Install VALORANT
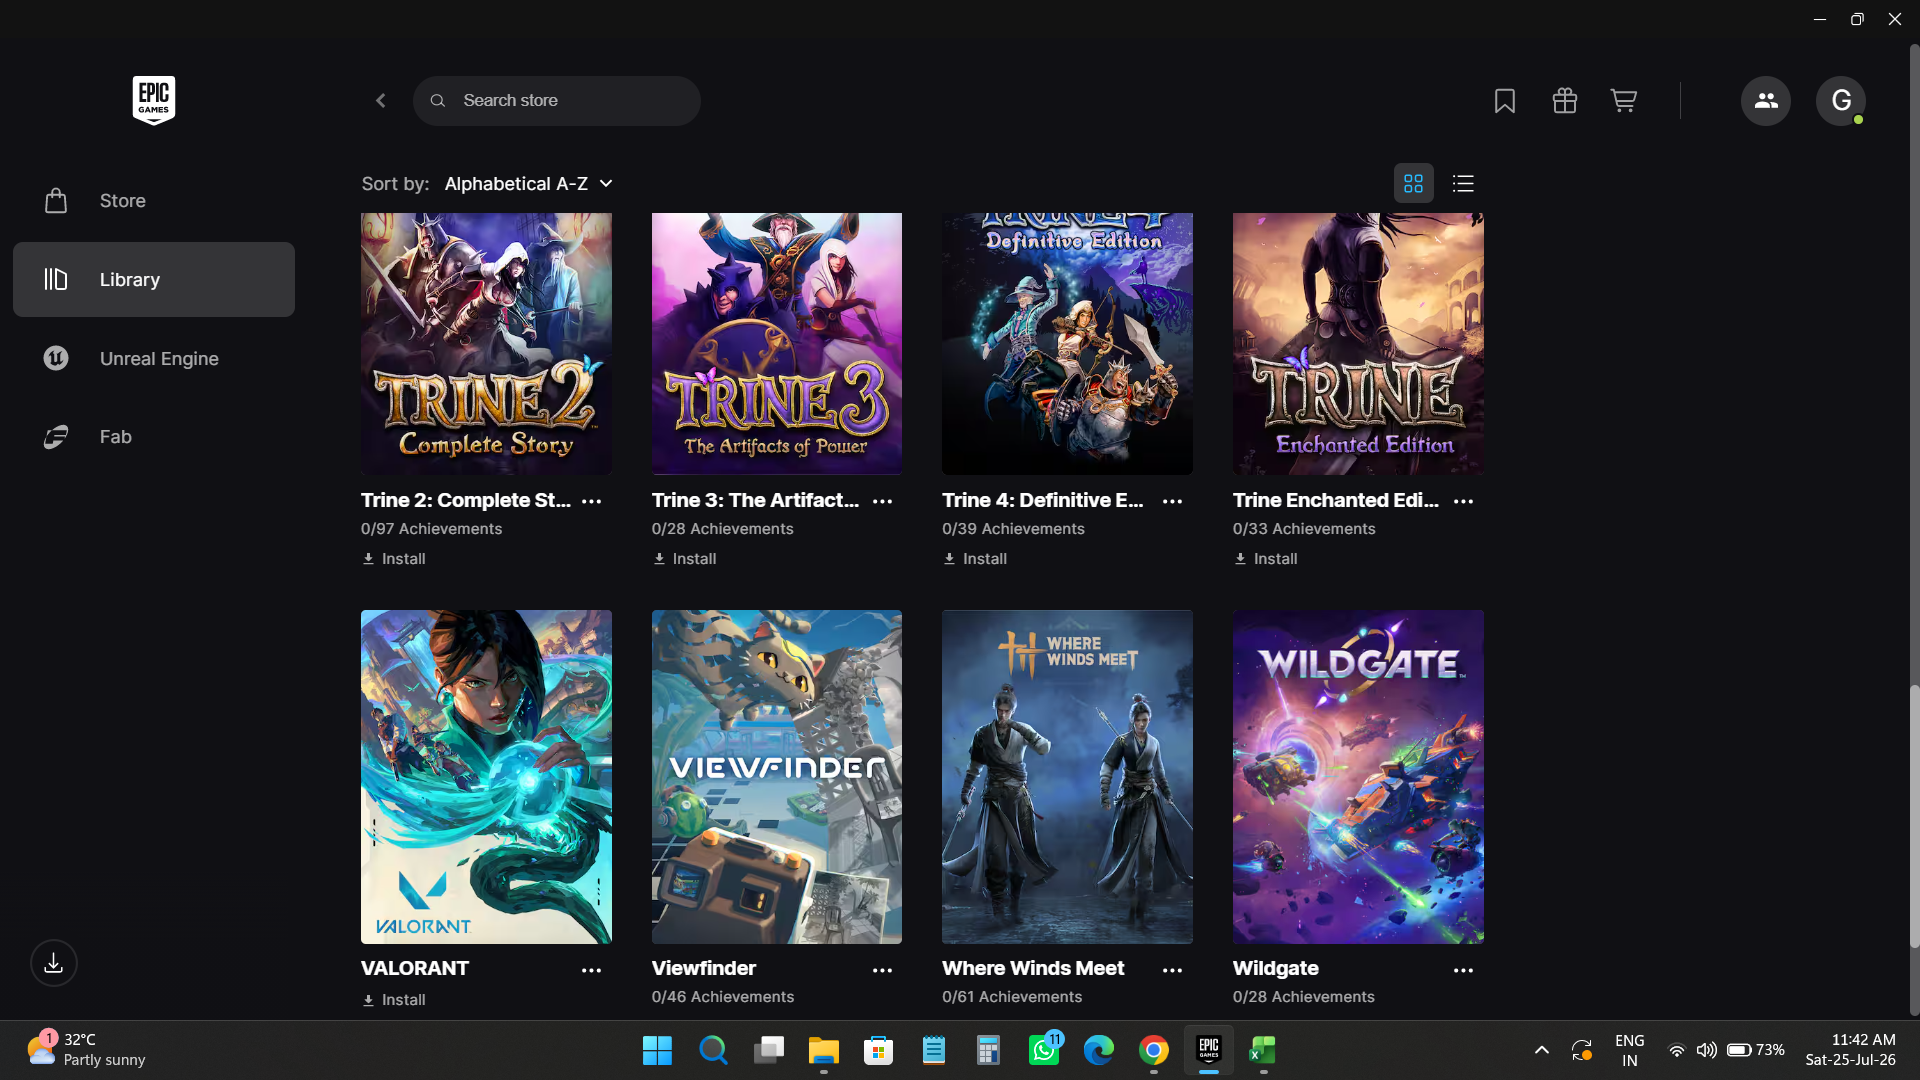Image resolution: width=1920 pixels, height=1080 pixels. (x=394, y=1000)
